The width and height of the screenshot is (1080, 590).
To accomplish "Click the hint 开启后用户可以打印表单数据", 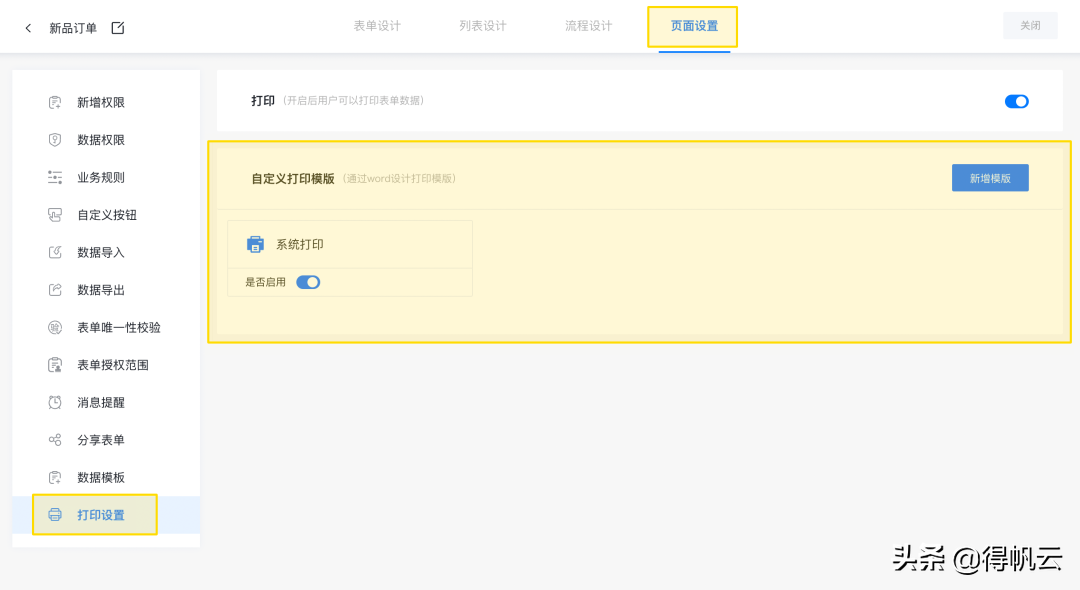I will tap(354, 101).
